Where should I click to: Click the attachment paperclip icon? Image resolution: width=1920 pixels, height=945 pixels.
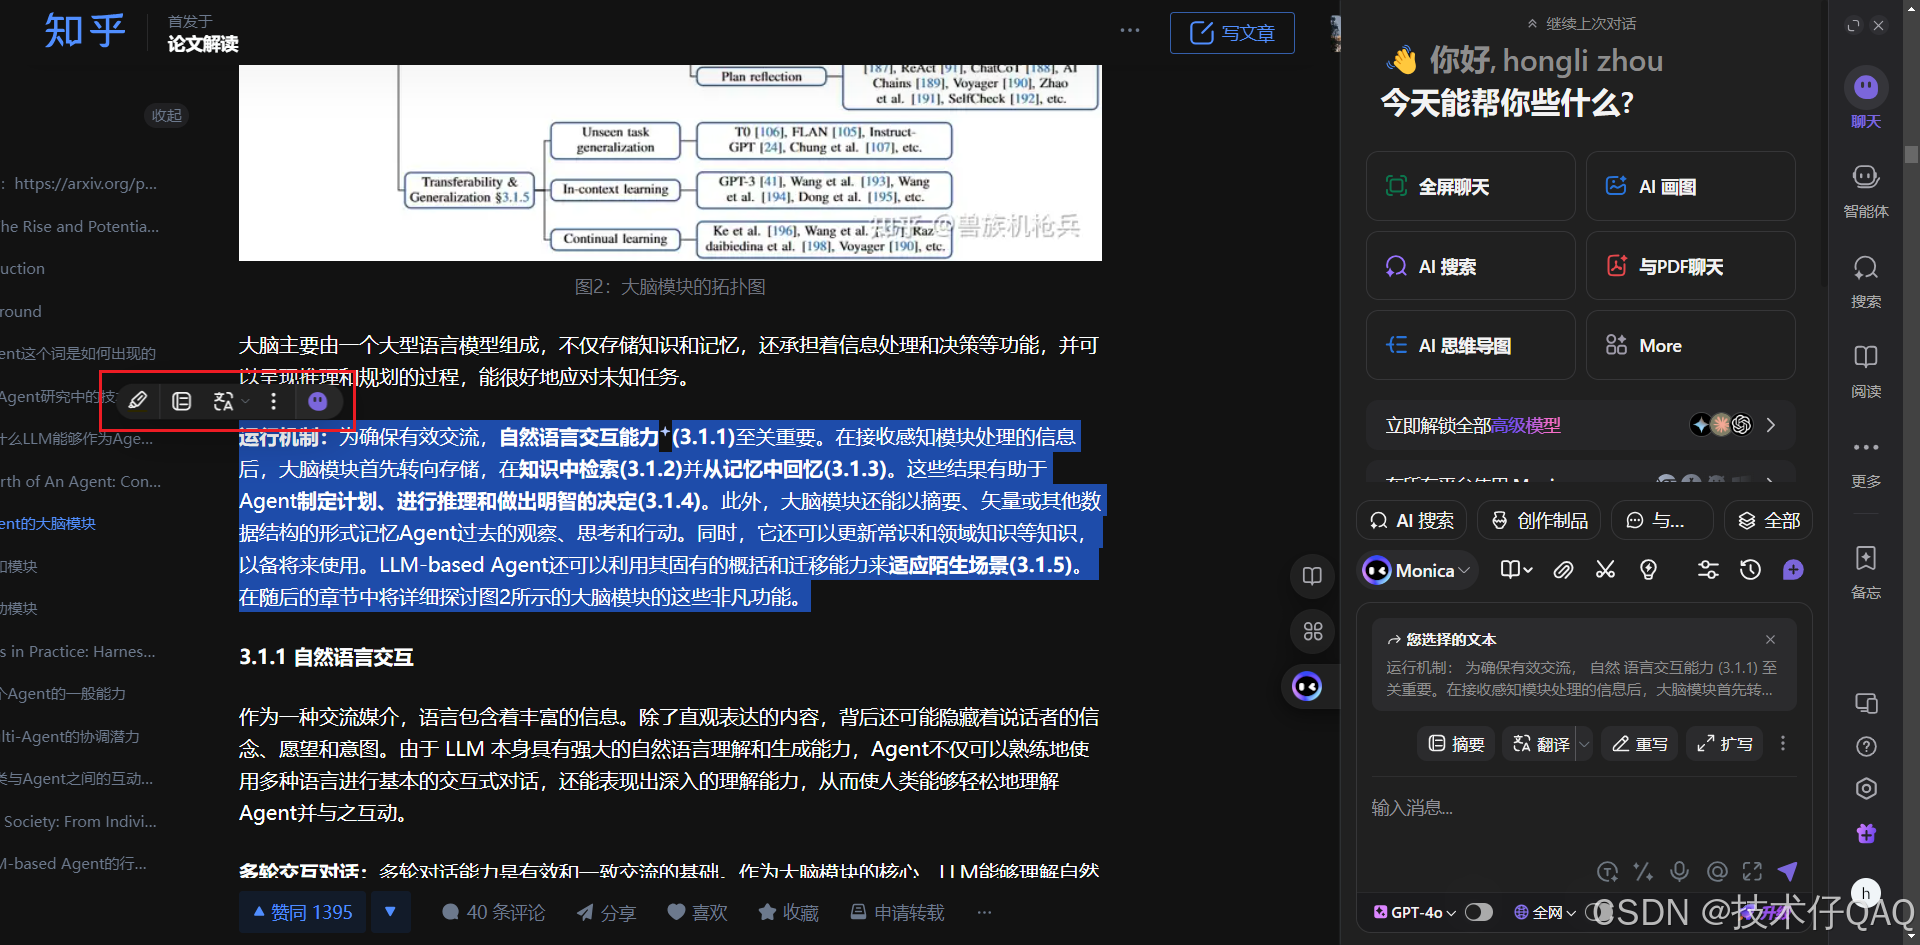pyautogui.click(x=1563, y=570)
